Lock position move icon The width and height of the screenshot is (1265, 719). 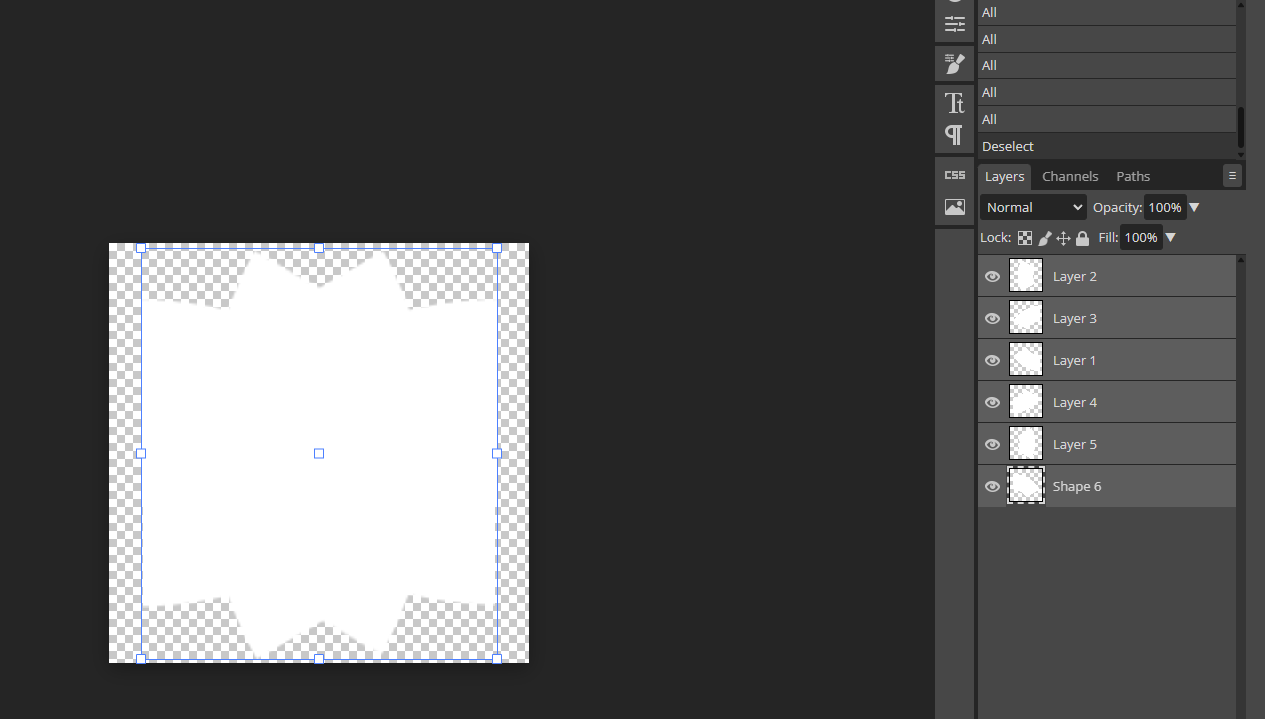pos(1063,238)
